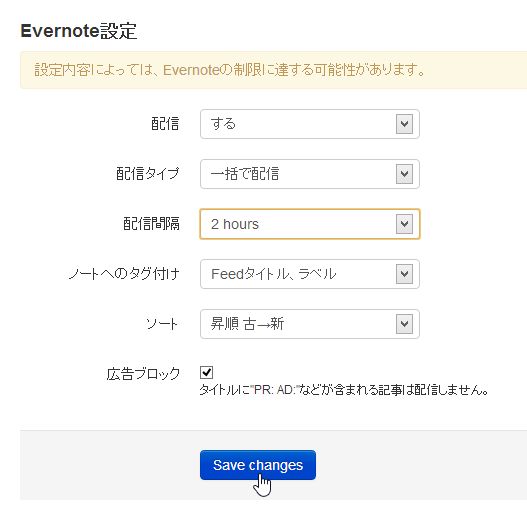Open the 一括で配信 delivery type select
This screenshot has height=510, width=527.
point(310,174)
